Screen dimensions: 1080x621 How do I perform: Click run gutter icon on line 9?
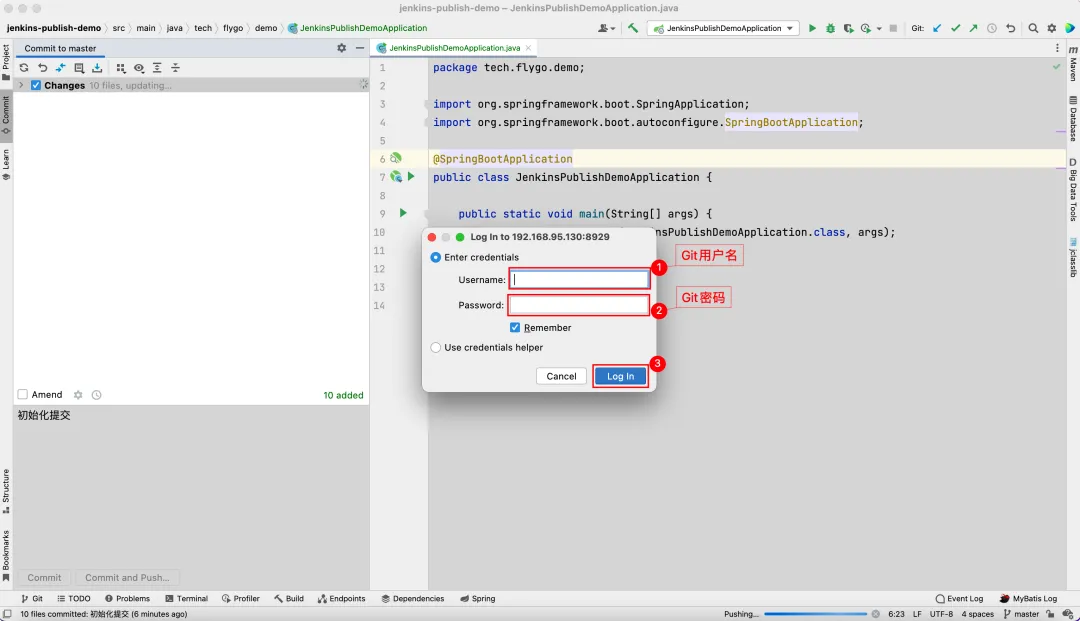tap(403, 213)
